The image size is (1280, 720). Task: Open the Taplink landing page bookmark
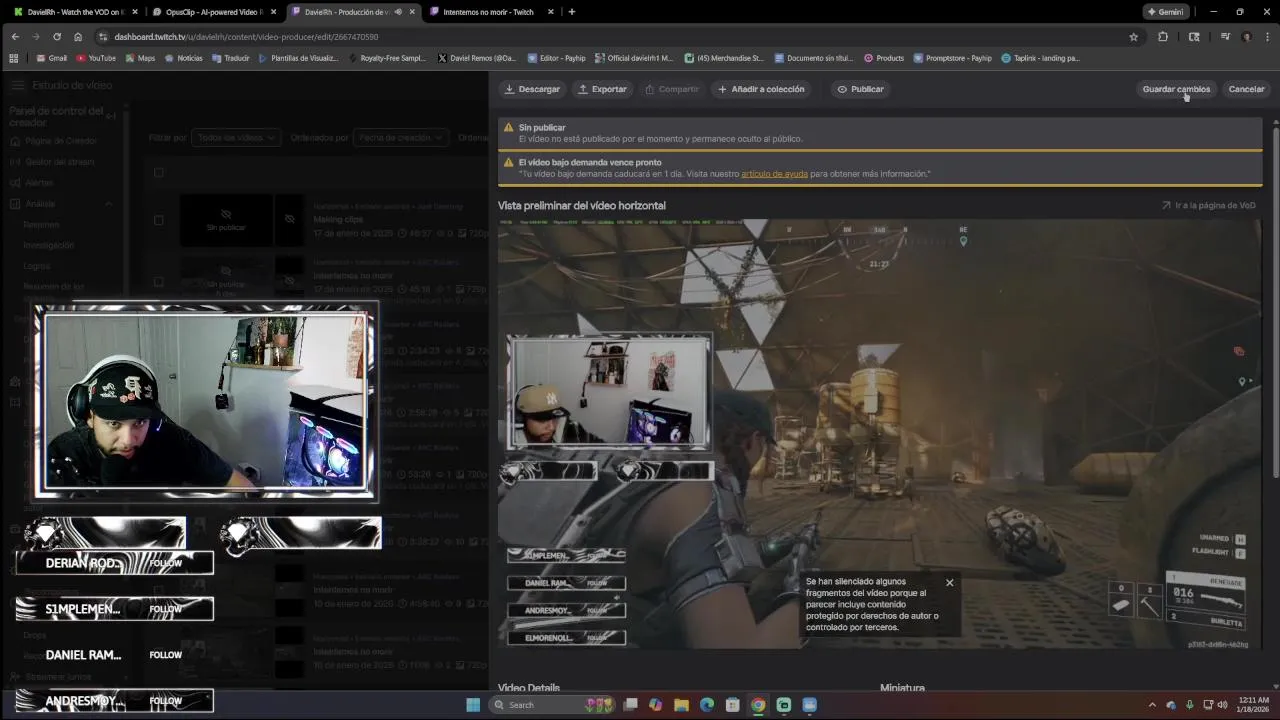coord(1041,58)
